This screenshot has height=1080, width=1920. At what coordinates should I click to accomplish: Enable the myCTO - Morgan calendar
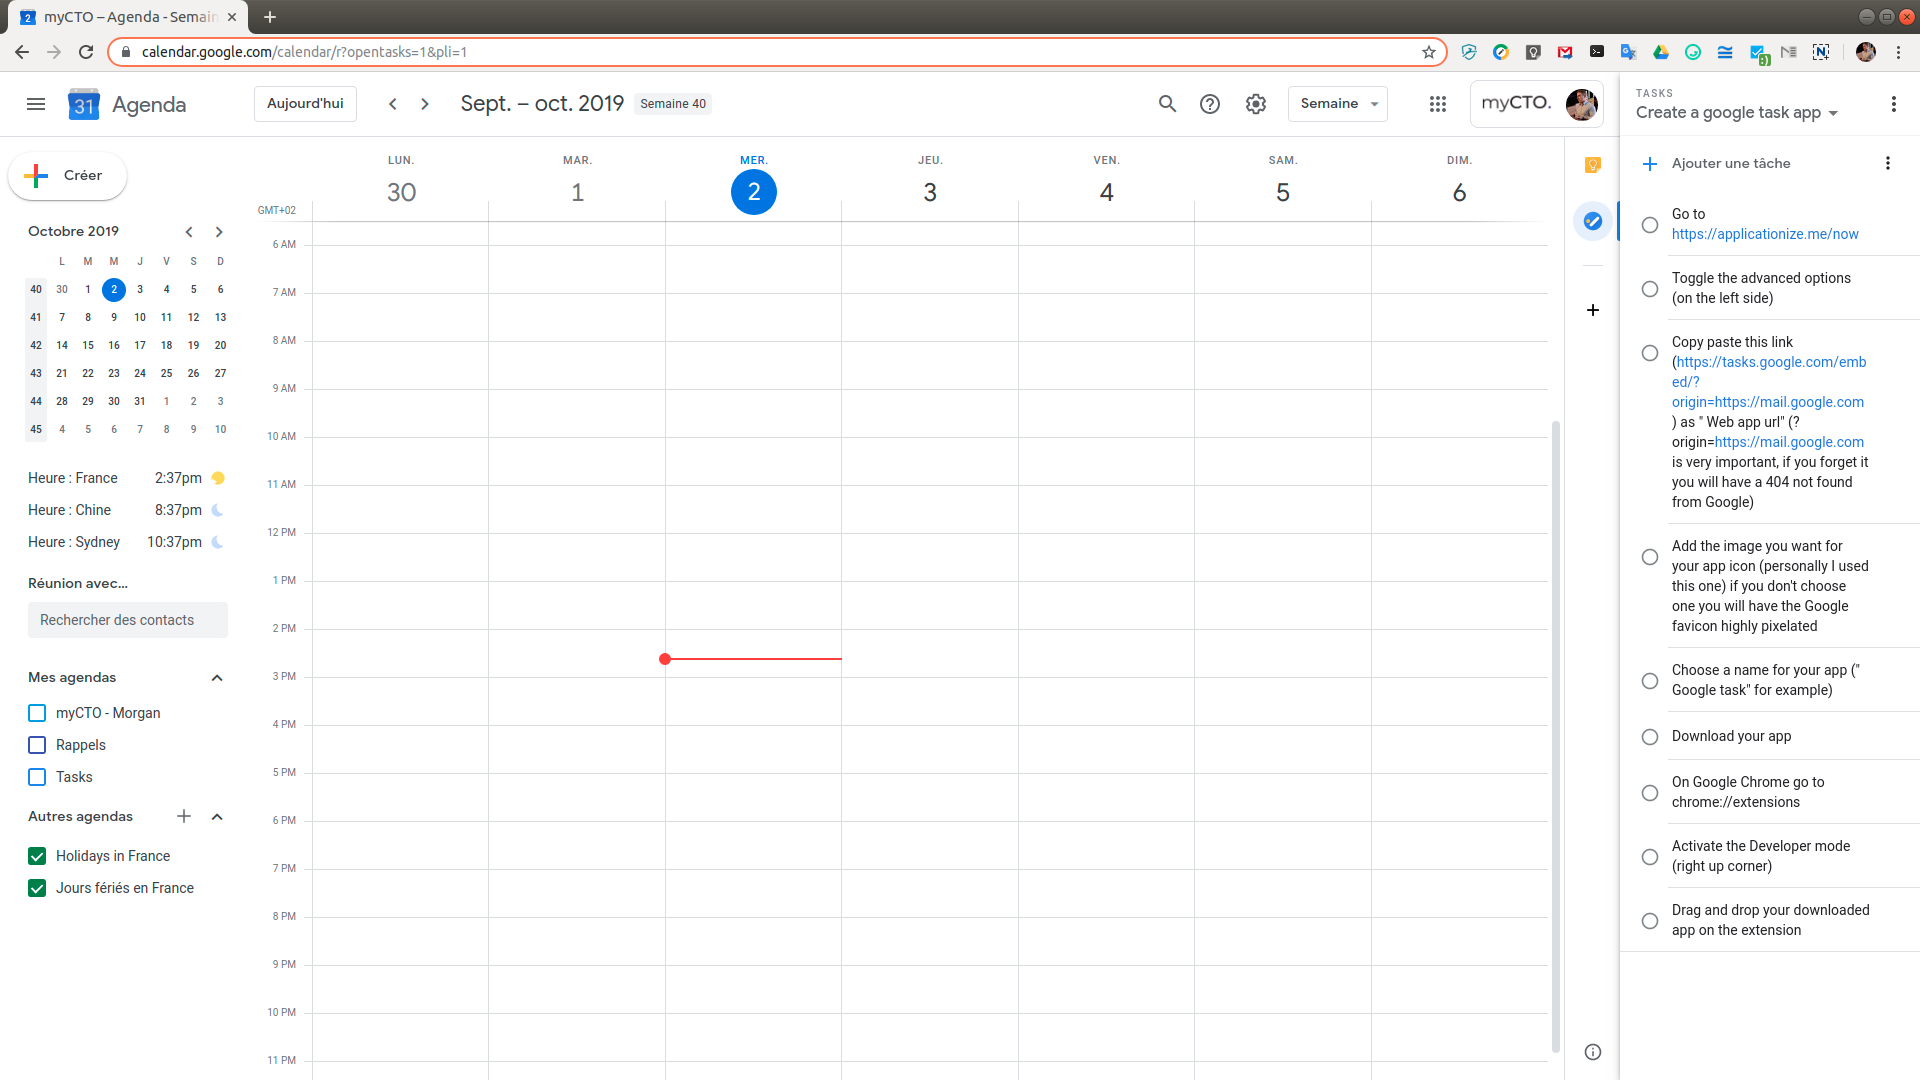tap(37, 713)
